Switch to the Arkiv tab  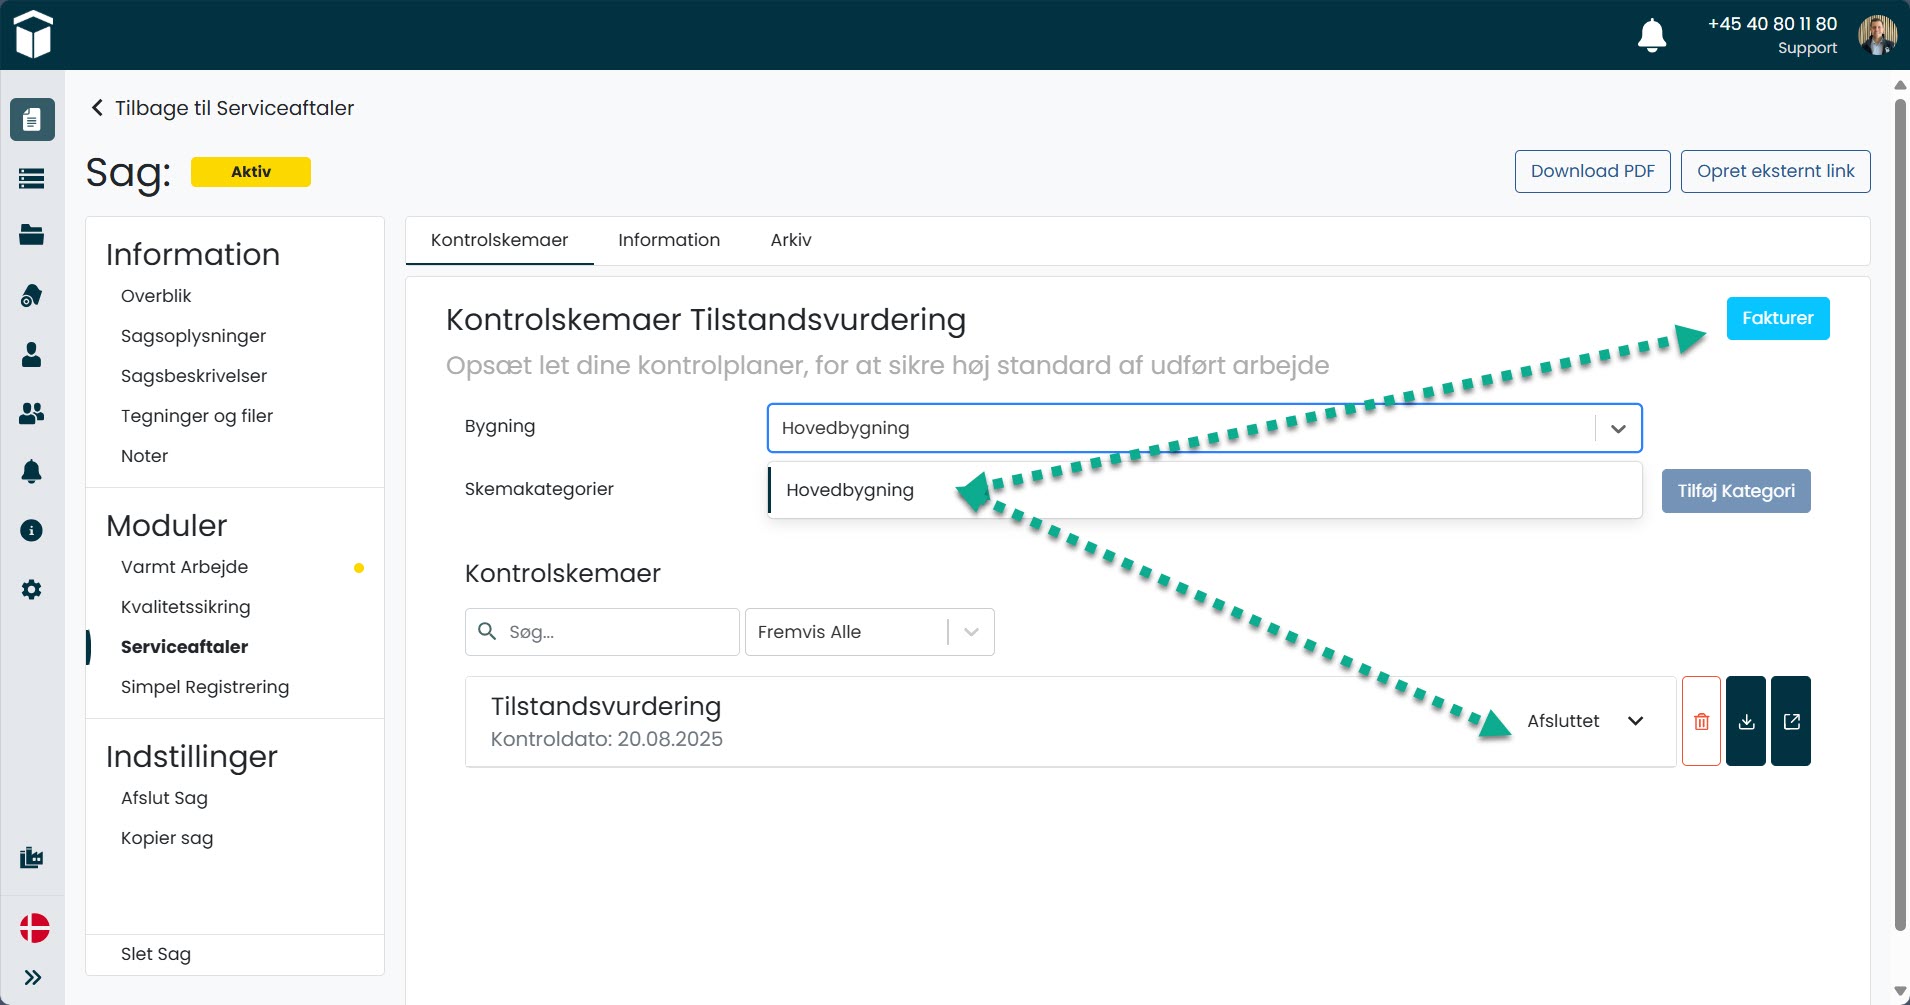(791, 240)
